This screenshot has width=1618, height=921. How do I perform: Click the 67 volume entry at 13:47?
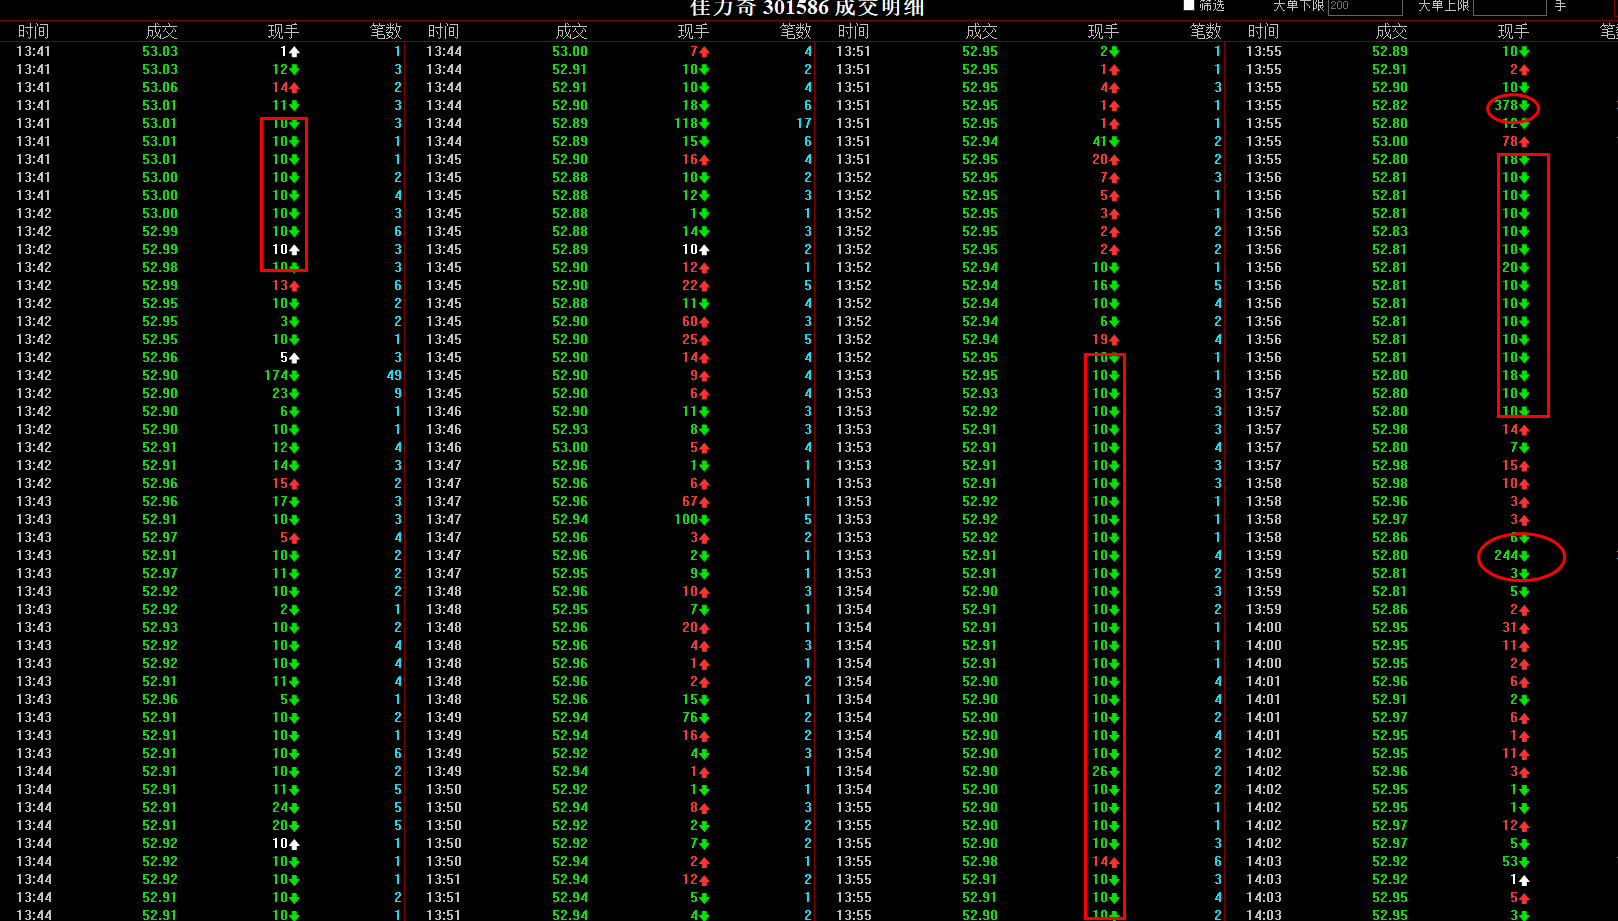(696, 502)
